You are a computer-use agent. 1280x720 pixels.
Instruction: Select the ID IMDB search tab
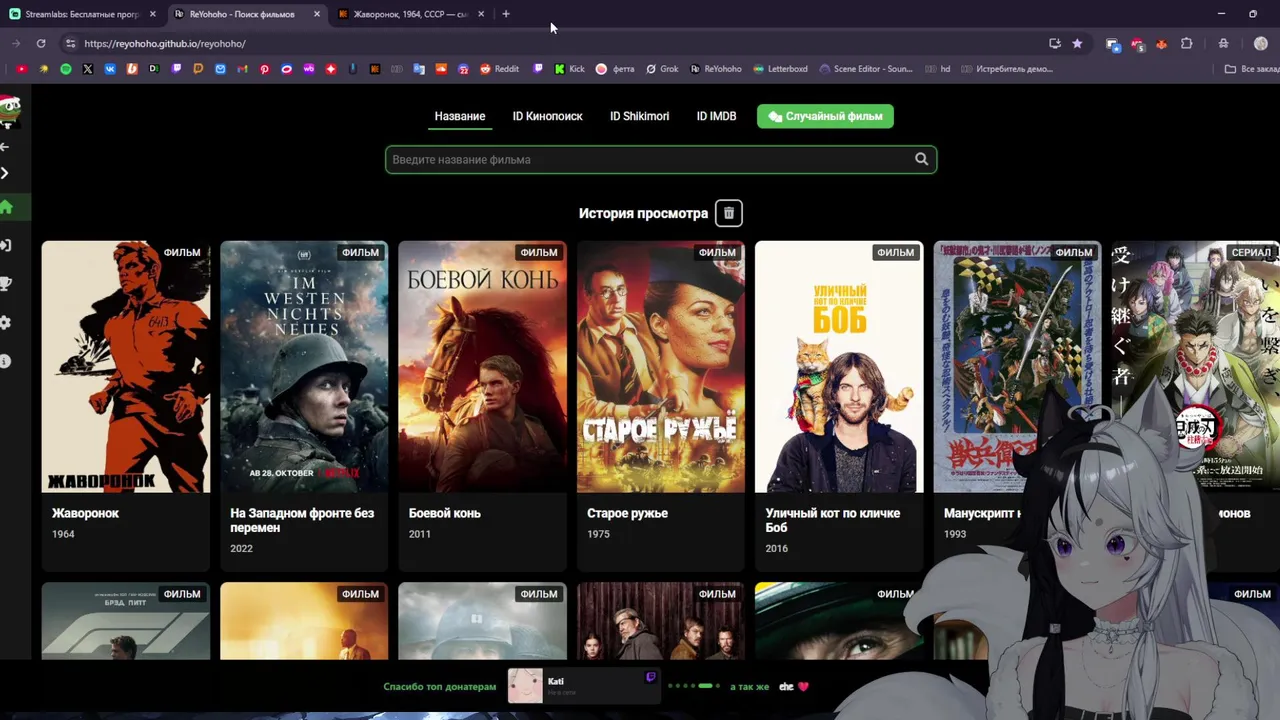[x=716, y=116]
